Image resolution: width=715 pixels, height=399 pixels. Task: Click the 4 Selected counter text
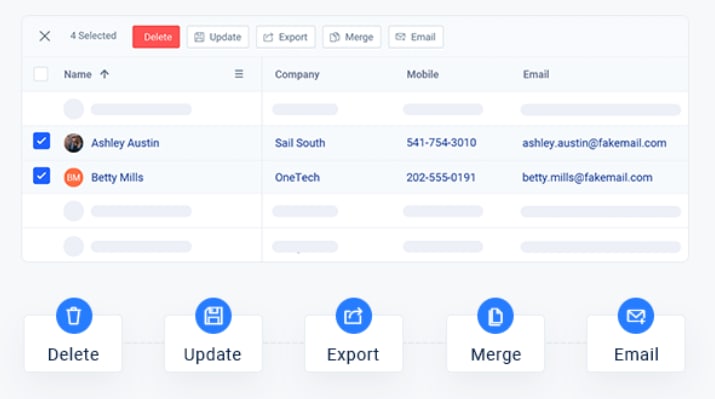point(93,36)
